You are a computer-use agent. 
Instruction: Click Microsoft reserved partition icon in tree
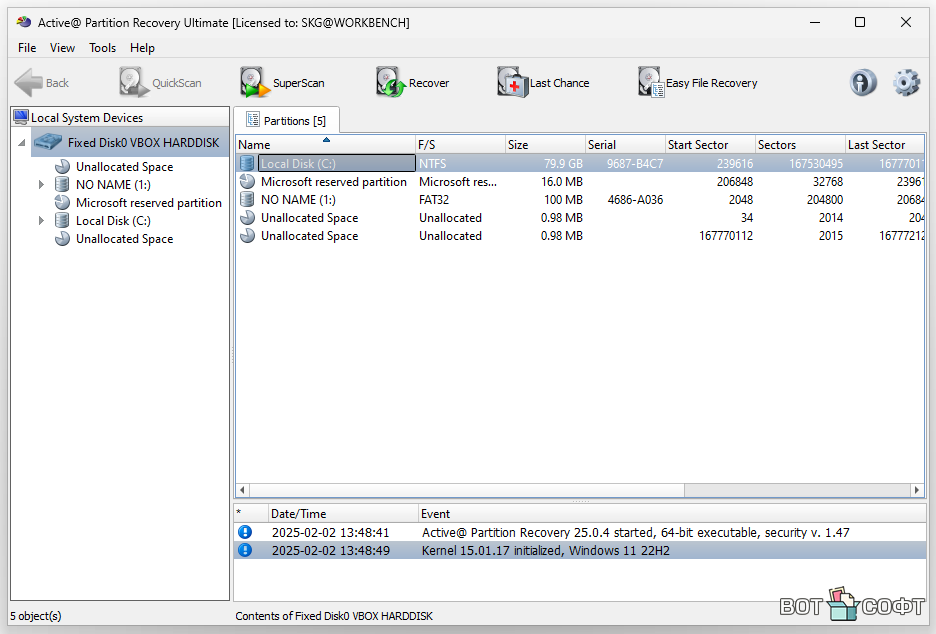(62, 202)
